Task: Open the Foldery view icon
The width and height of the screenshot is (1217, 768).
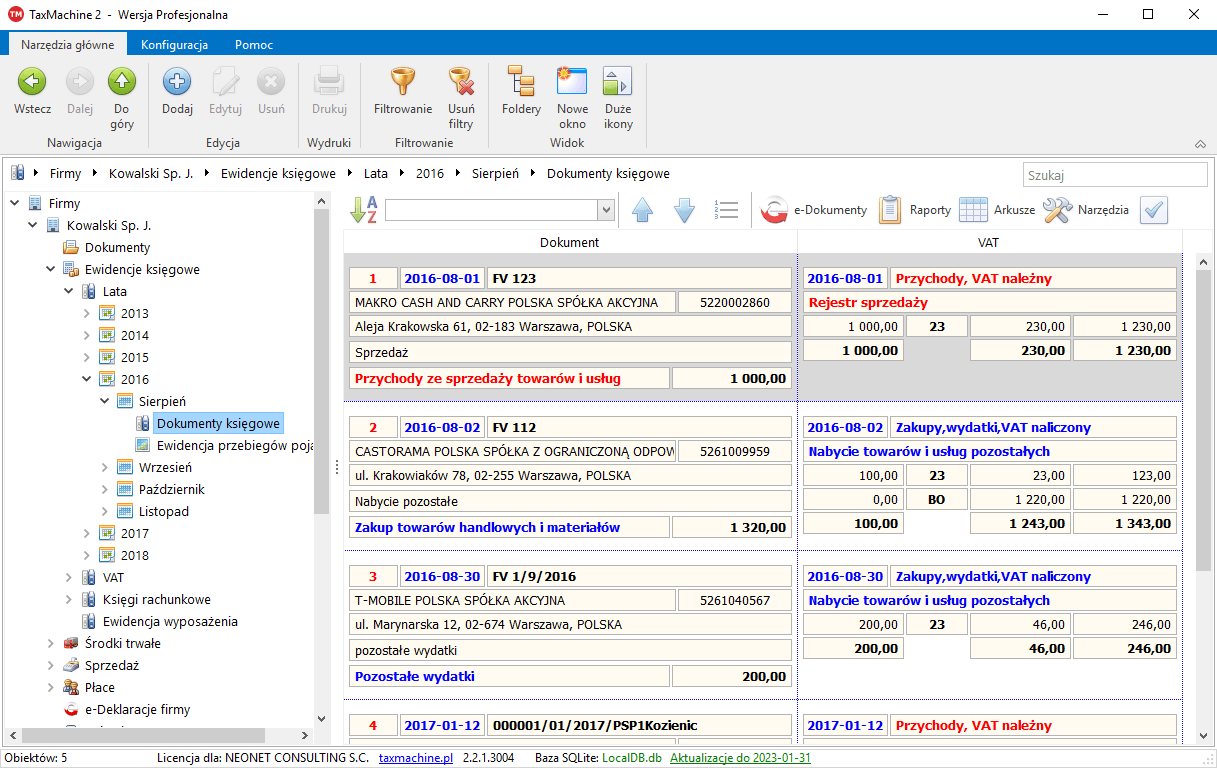Action: (521, 84)
